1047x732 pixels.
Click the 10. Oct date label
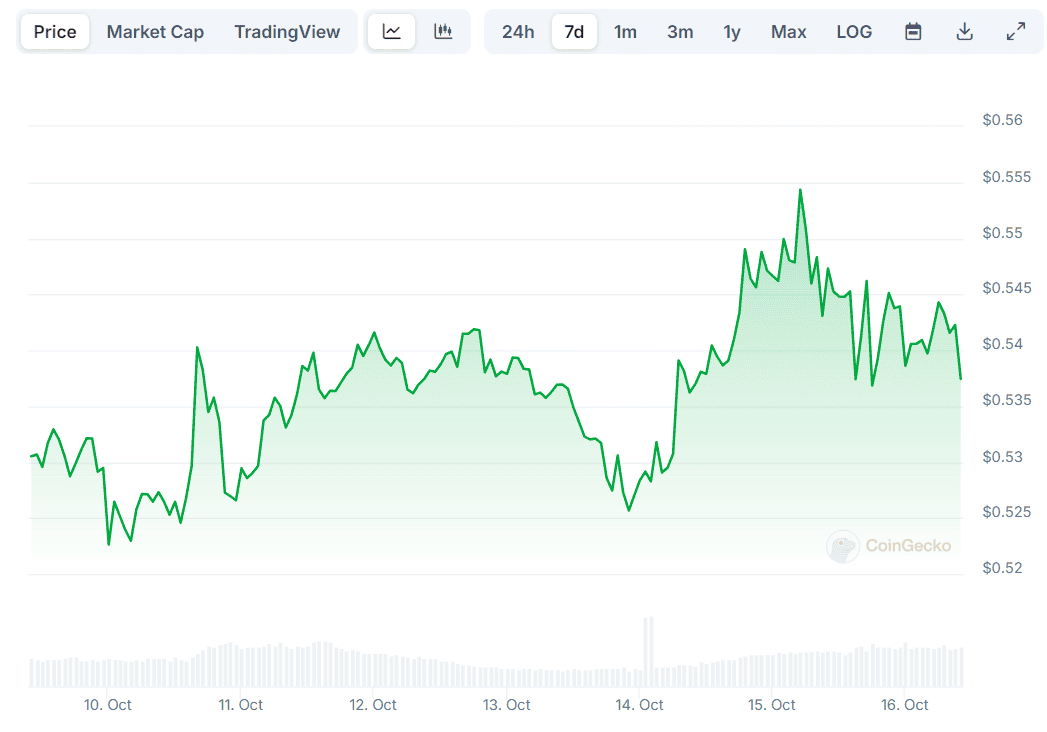[x=108, y=705]
